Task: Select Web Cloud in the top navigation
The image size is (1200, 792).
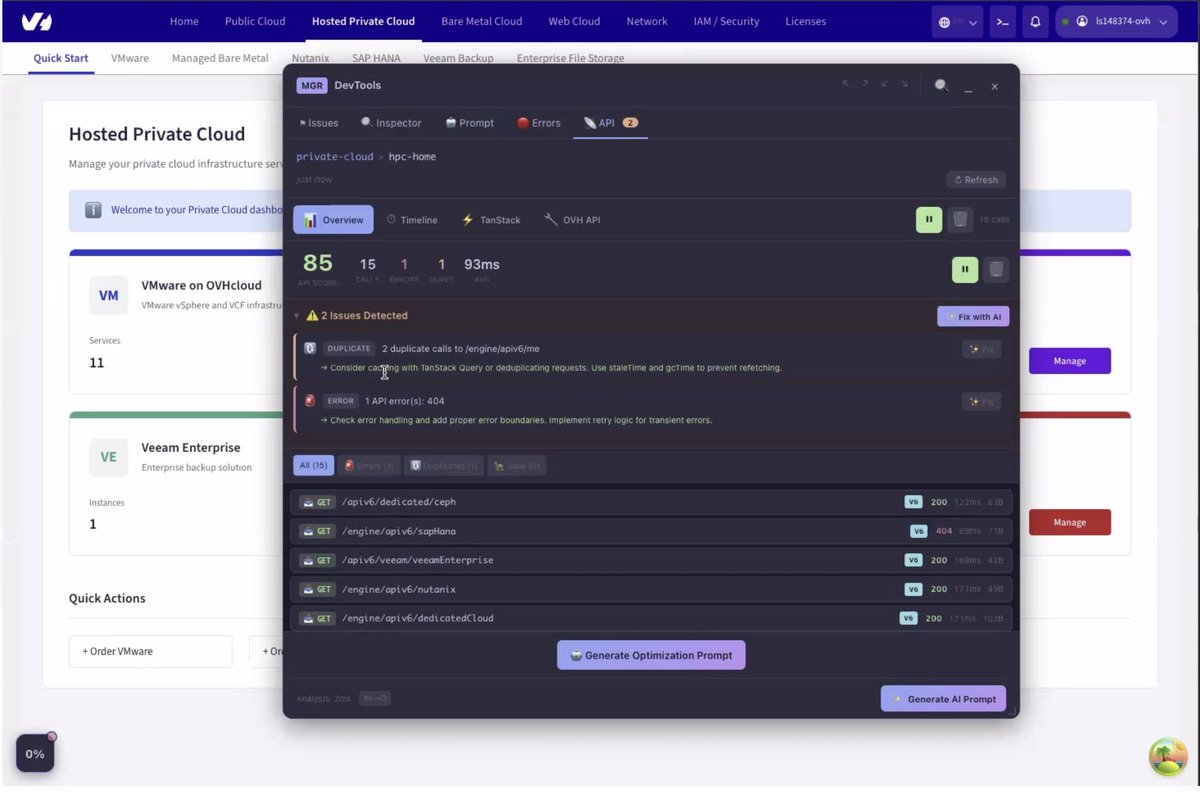Action: tap(574, 21)
